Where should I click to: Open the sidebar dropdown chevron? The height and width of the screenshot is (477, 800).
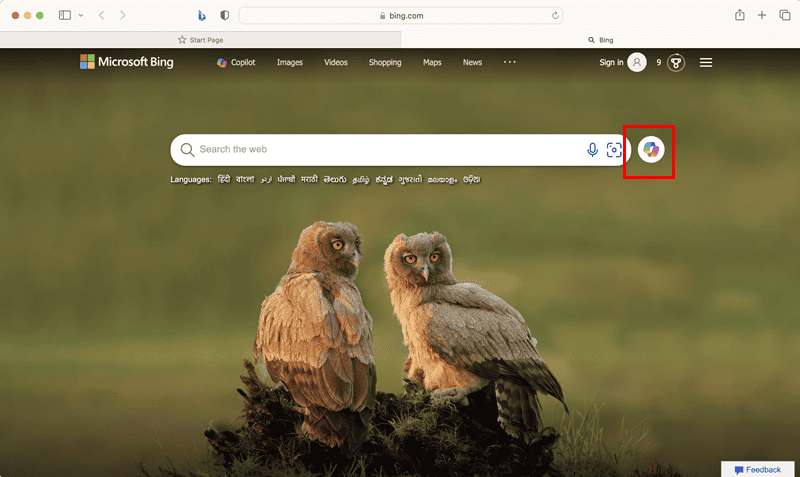(x=81, y=15)
